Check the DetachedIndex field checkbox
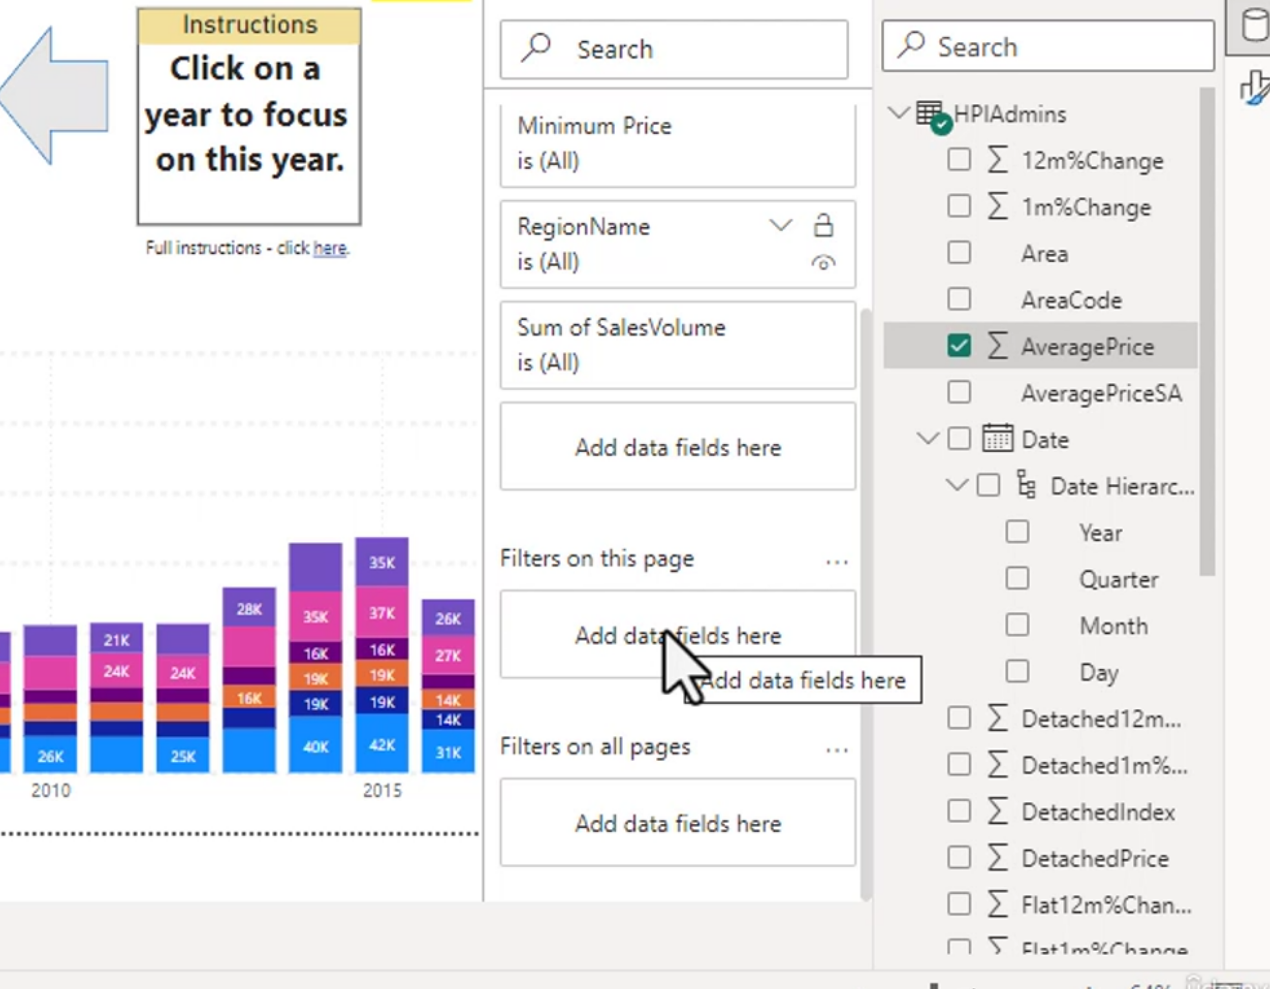This screenshot has height=989, width=1270. coord(959,810)
